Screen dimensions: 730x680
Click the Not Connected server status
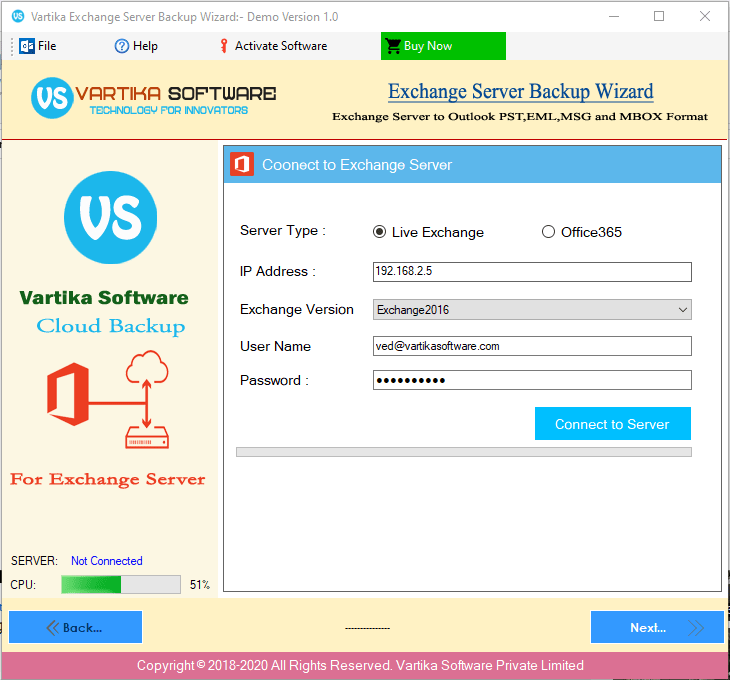coord(107,561)
